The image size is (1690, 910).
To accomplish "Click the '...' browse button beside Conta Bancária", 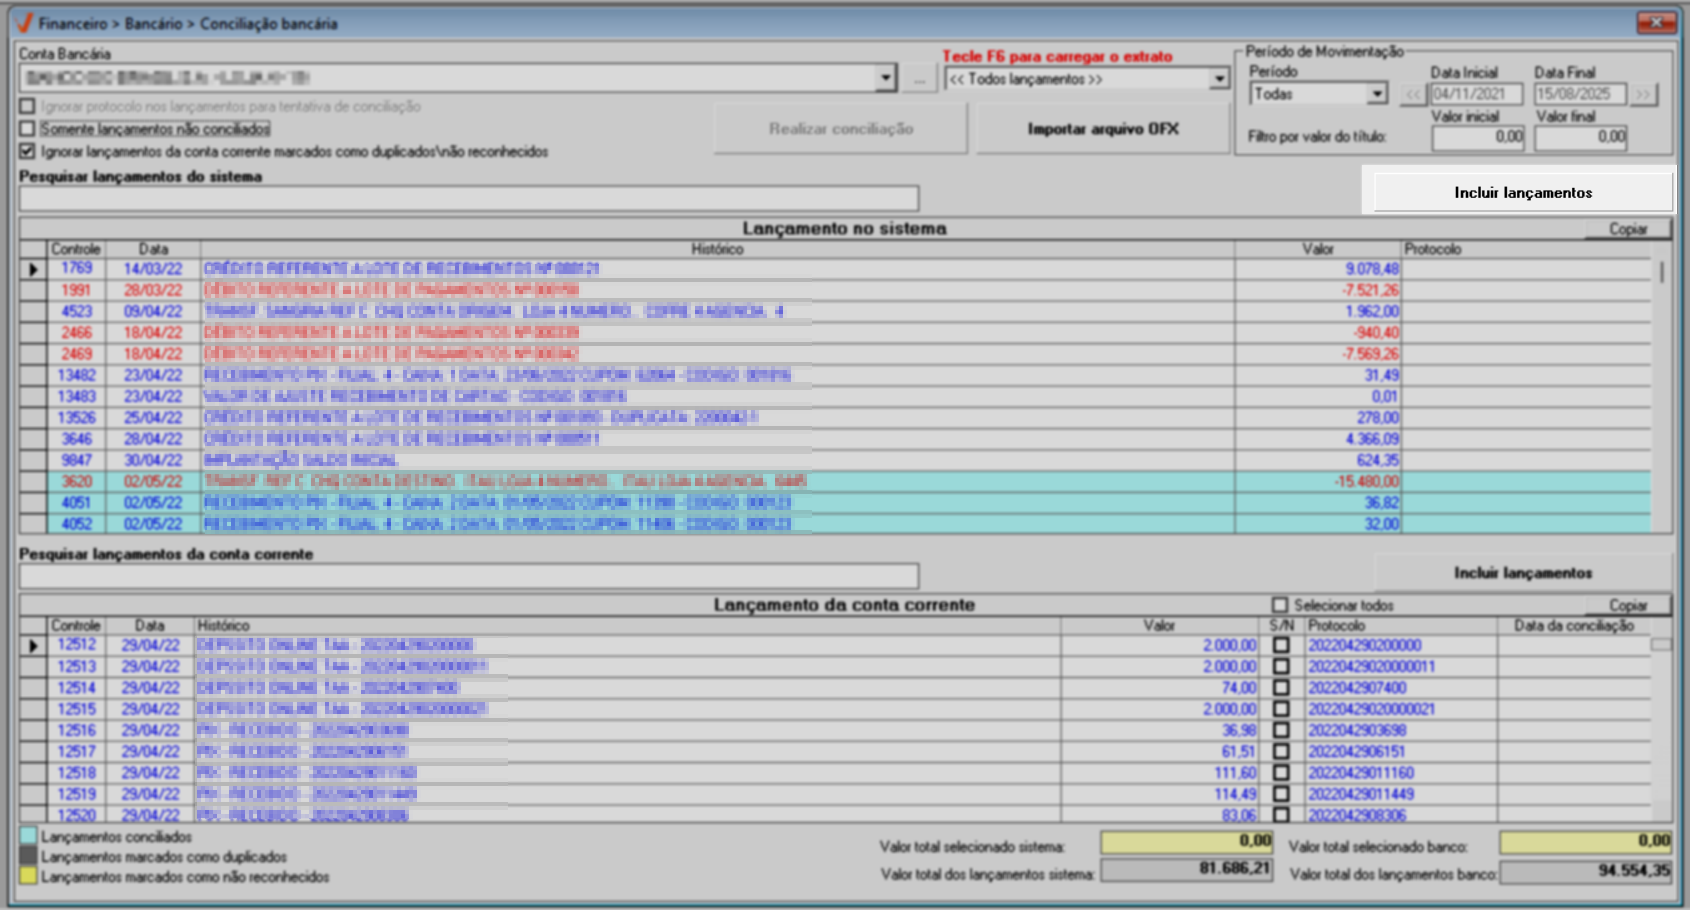I will point(919,79).
